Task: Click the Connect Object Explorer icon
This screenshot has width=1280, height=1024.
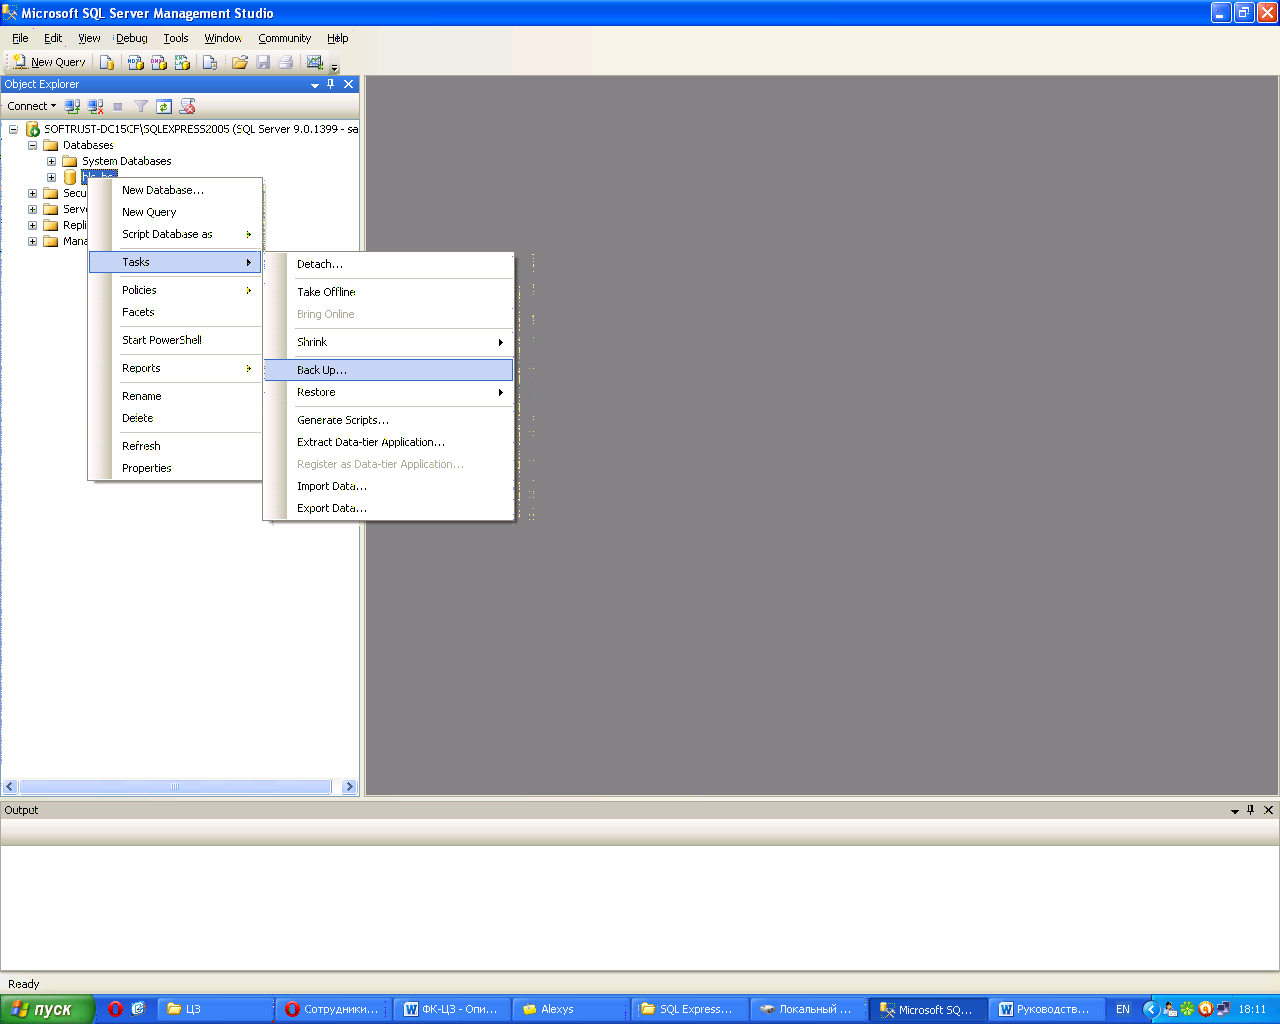Action: click(x=72, y=106)
